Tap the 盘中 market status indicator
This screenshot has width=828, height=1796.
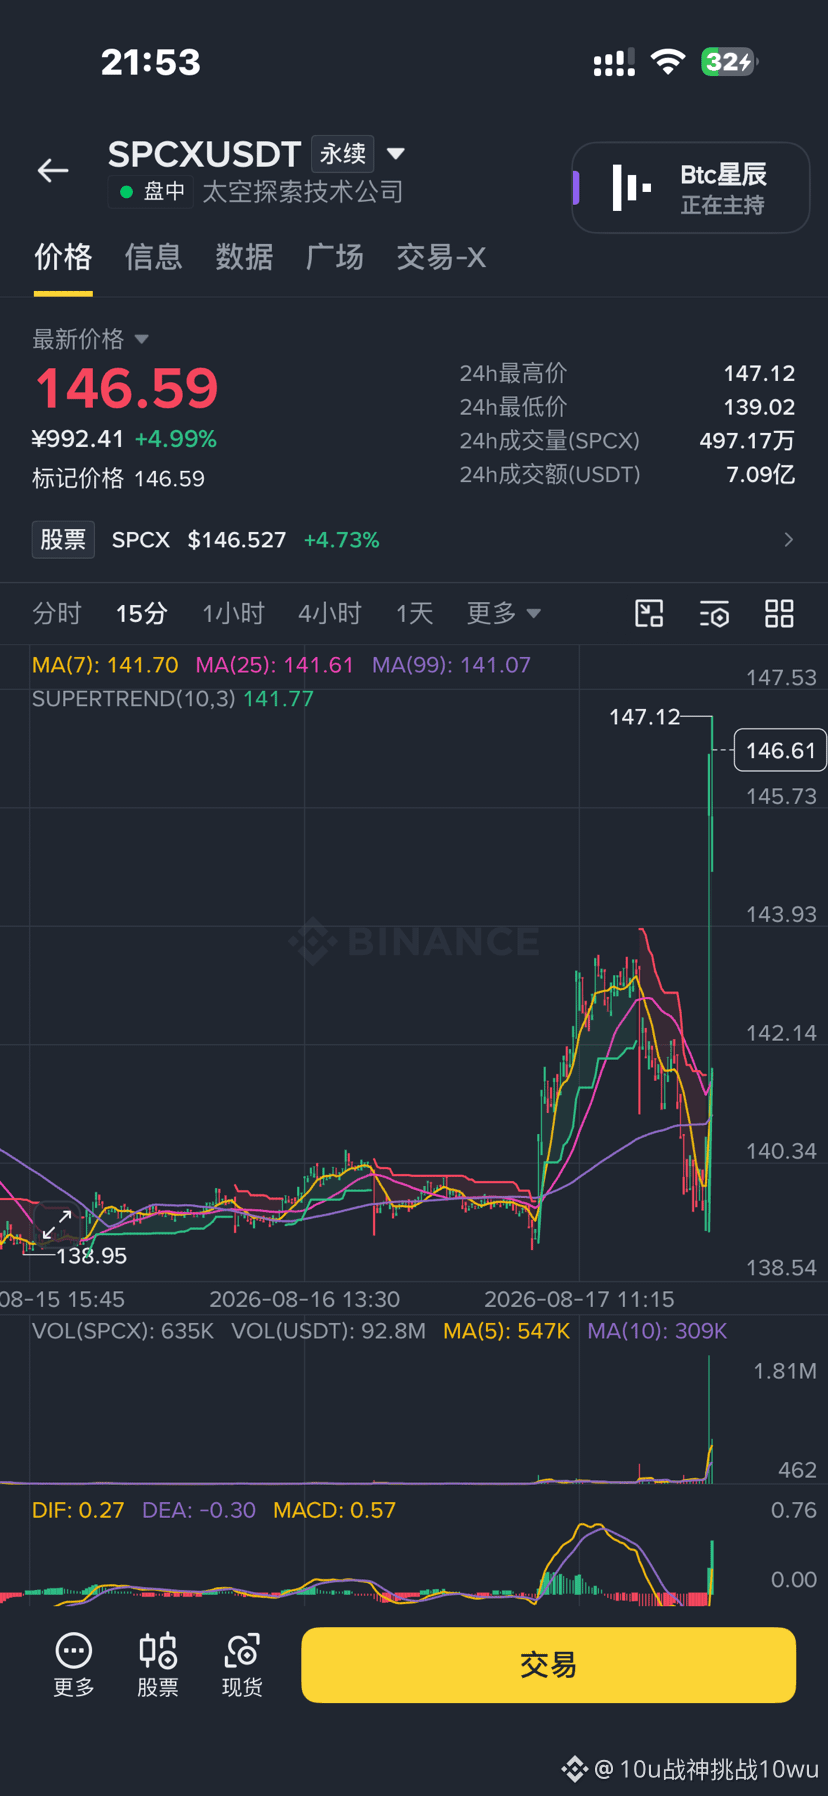(x=152, y=192)
